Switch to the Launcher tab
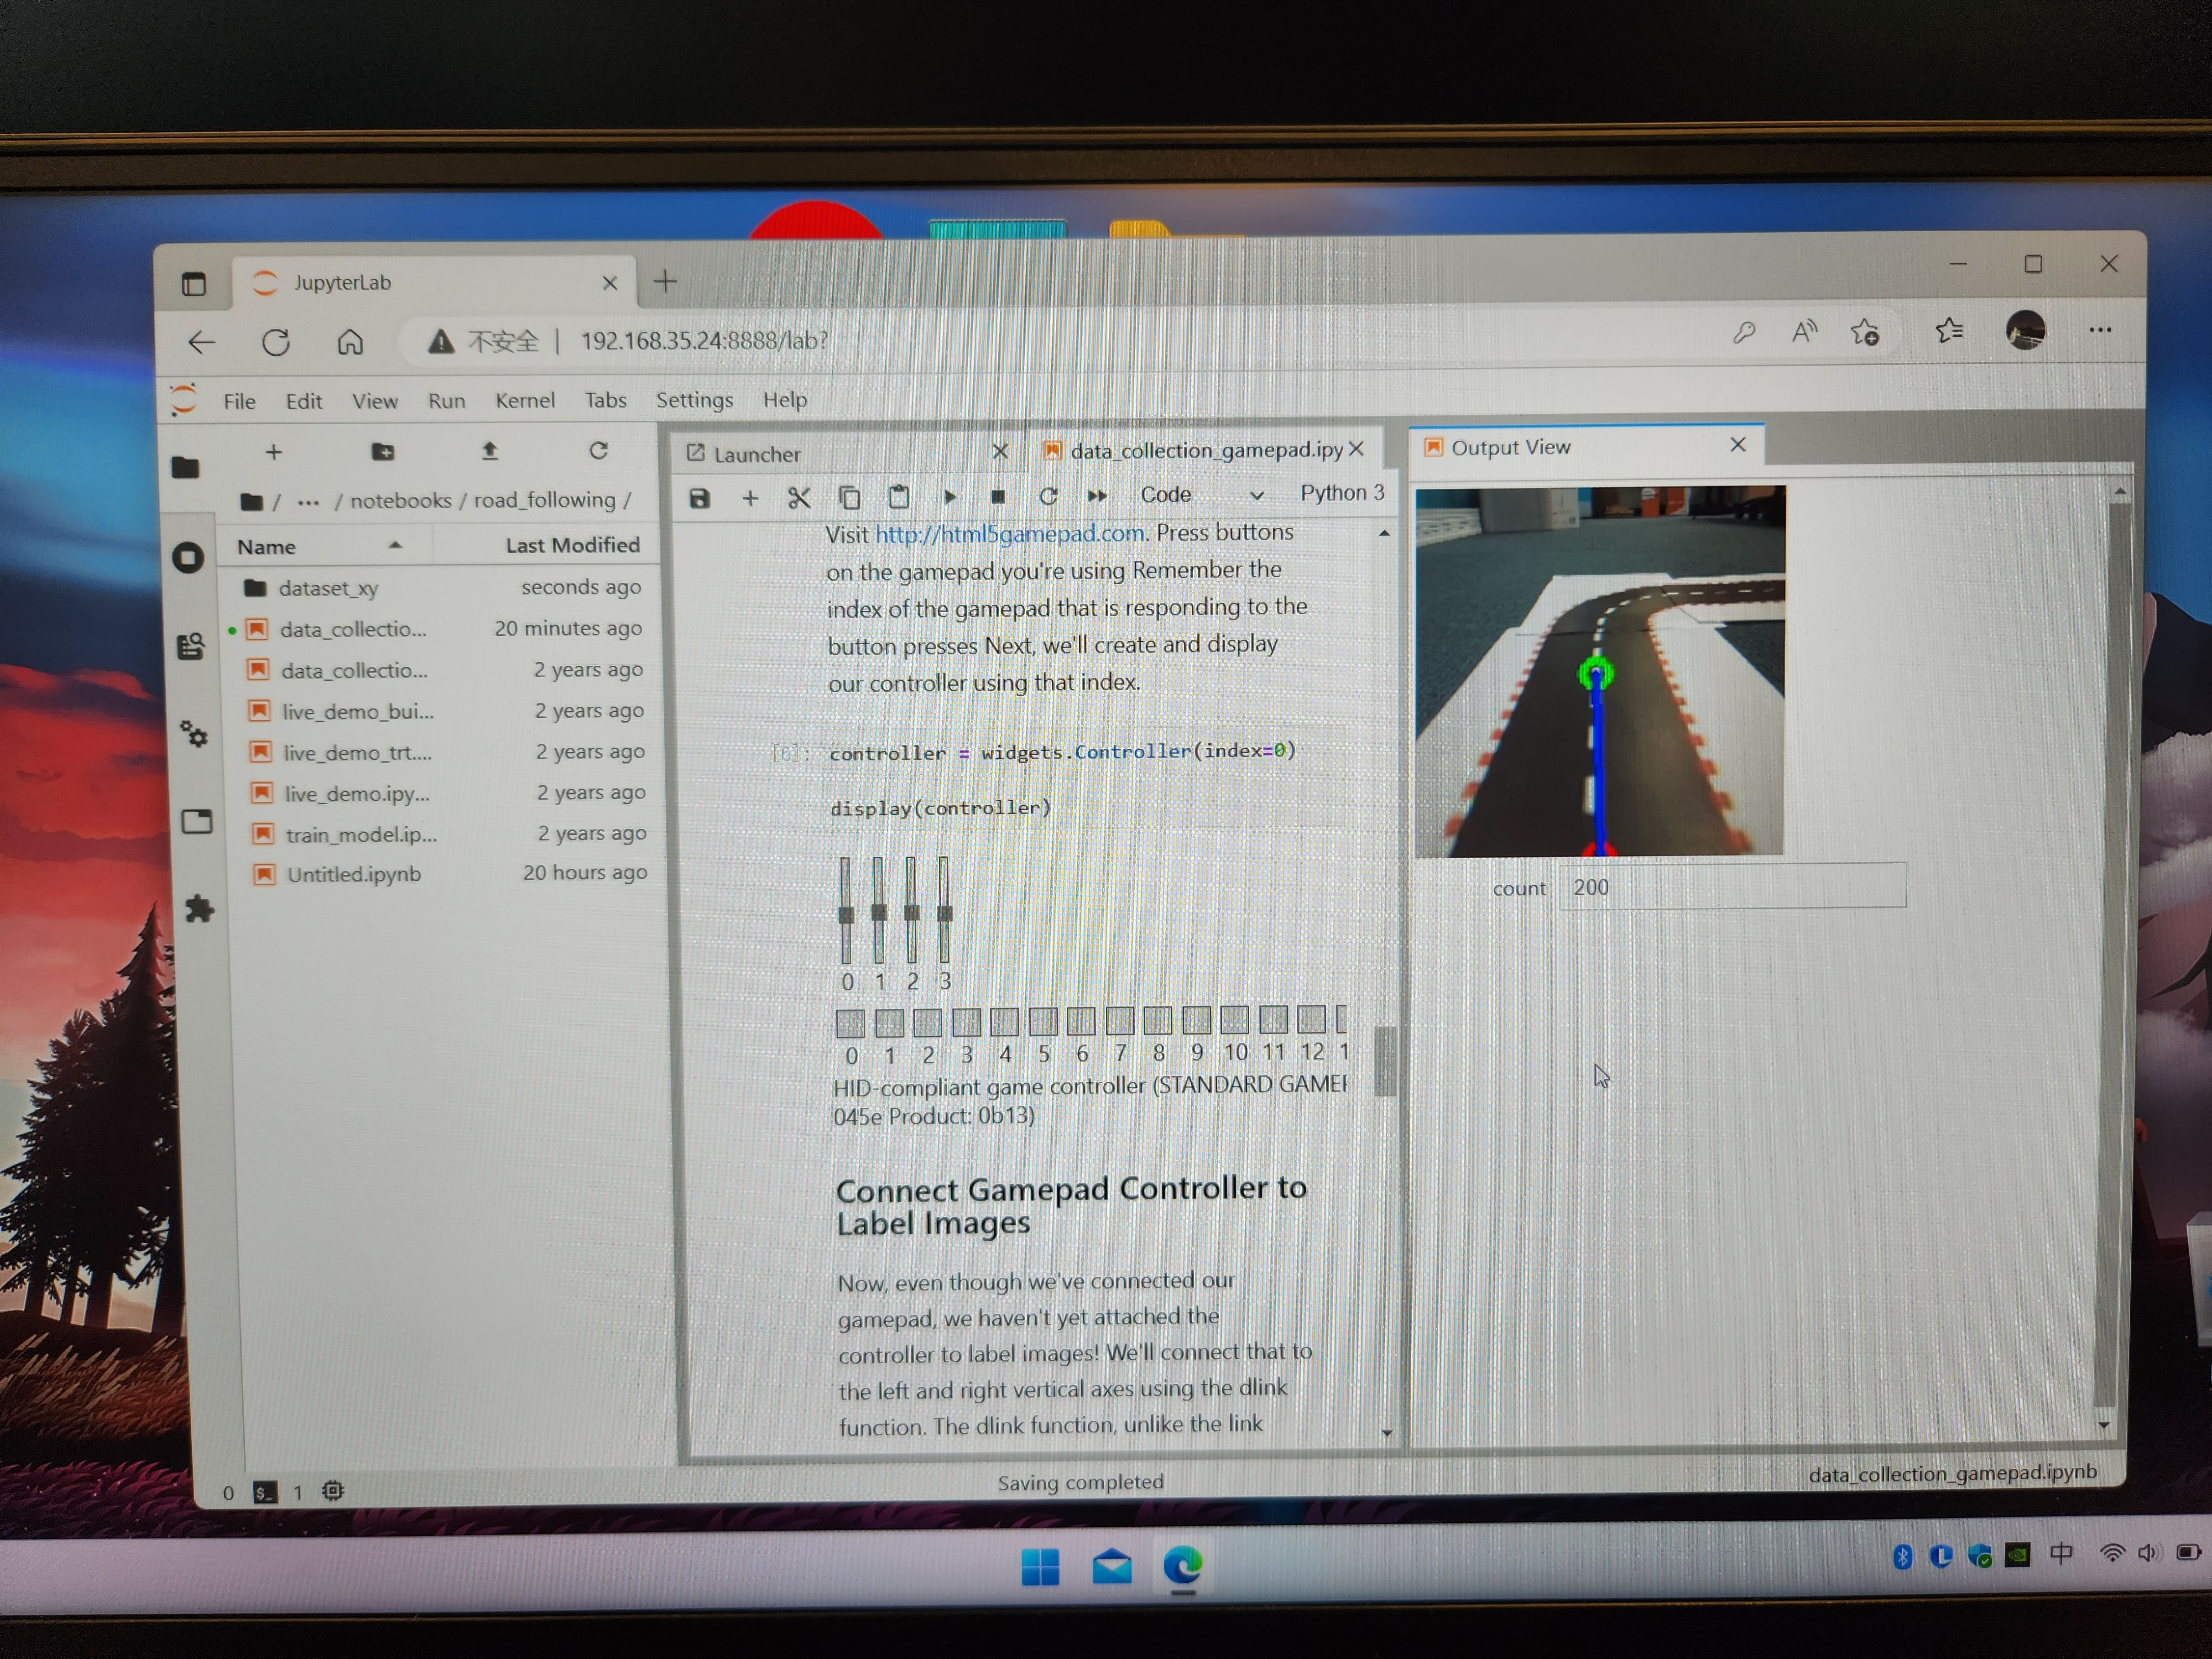Image resolution: width=2212 pixels, height=1659 pixels. click(757, 454)
